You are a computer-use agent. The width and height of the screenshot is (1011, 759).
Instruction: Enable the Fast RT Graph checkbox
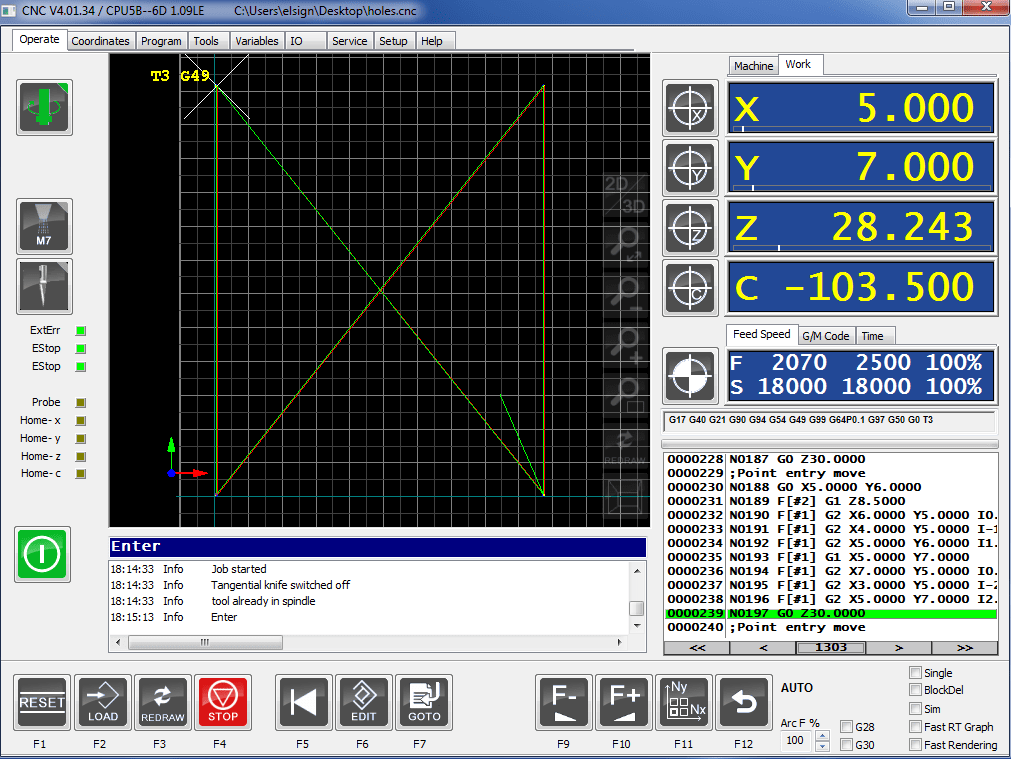[915, 727]
